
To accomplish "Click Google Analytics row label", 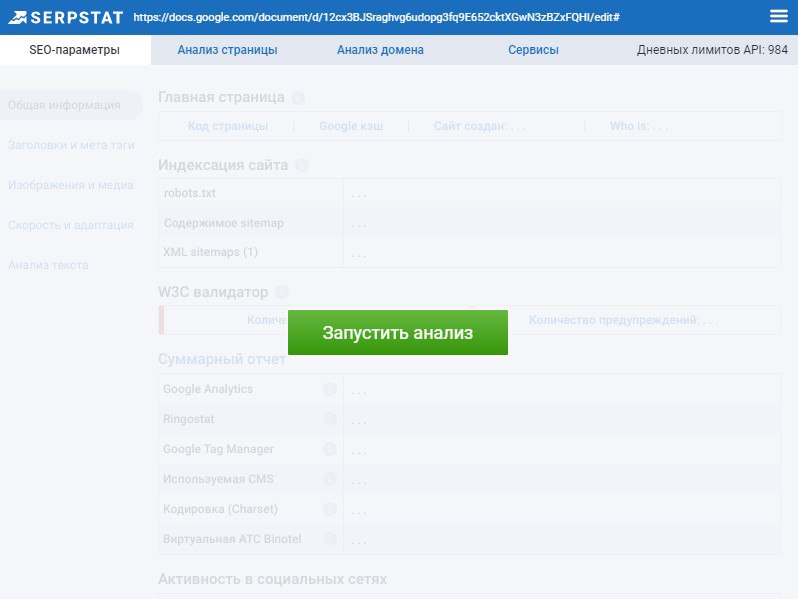I will (208, 389).
